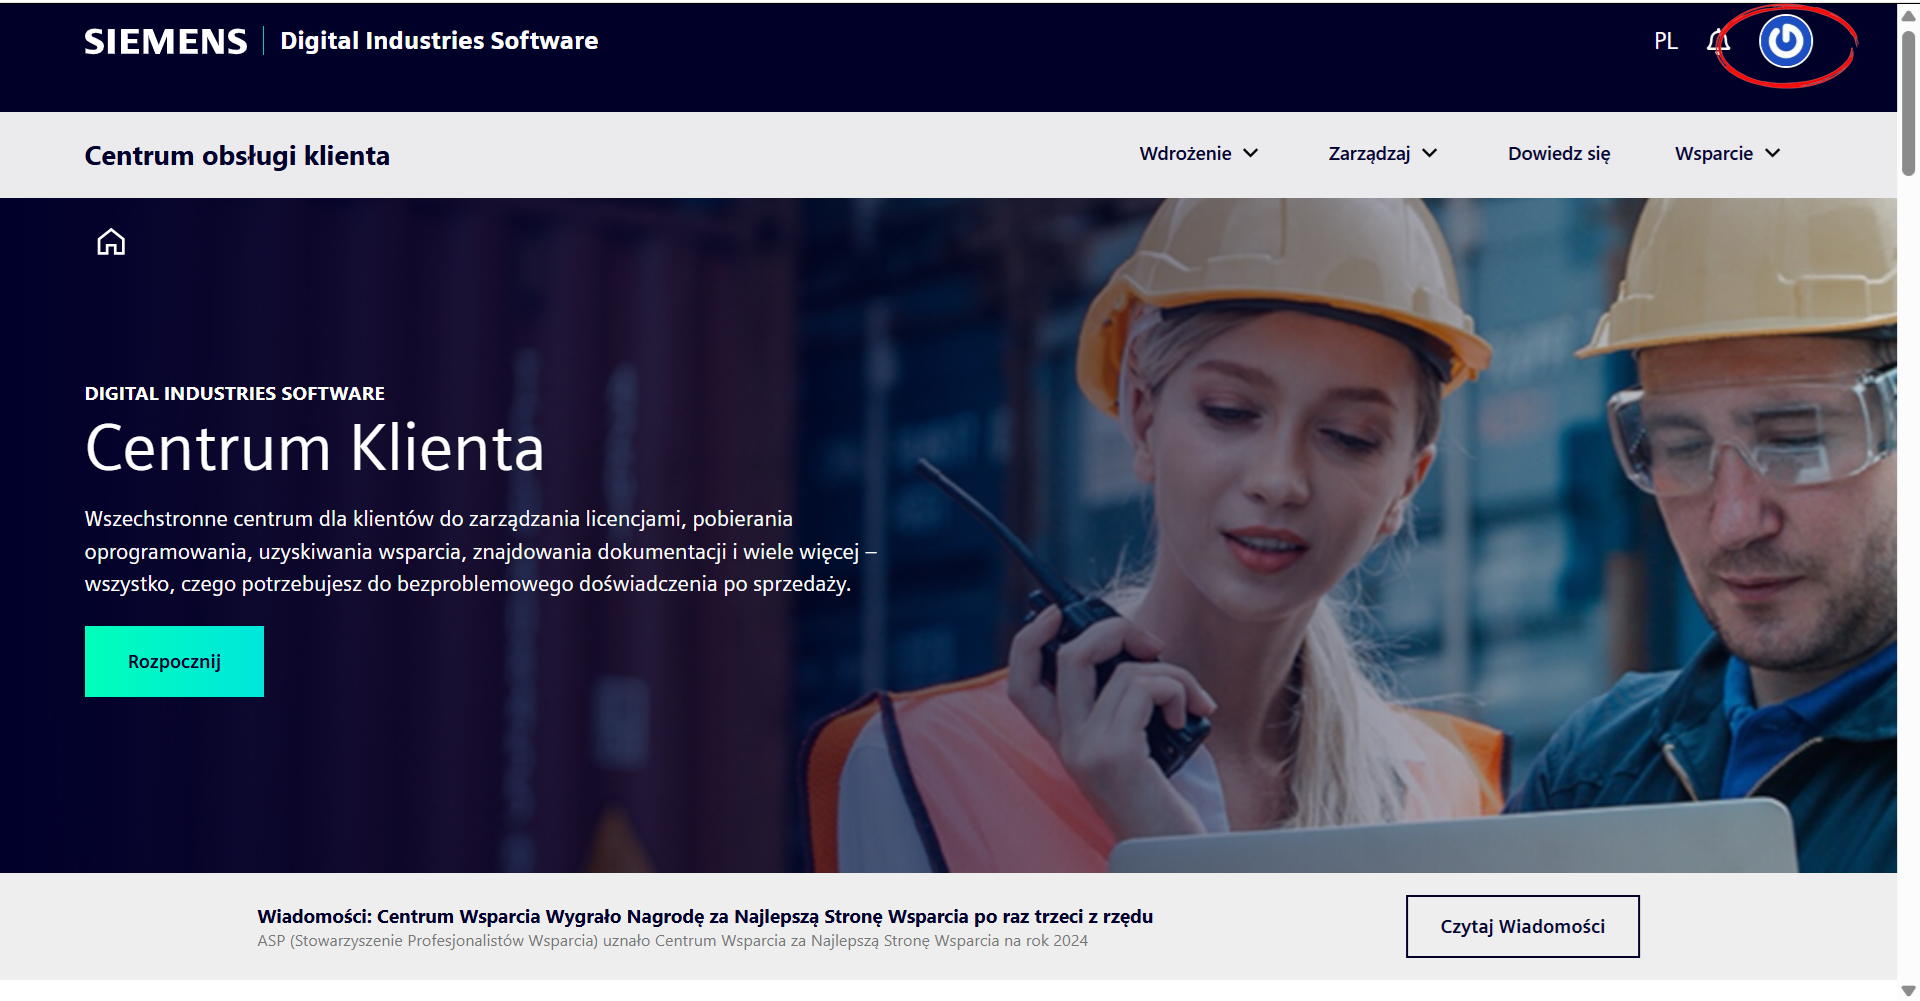Change language via PL selector

point(1665,41)
